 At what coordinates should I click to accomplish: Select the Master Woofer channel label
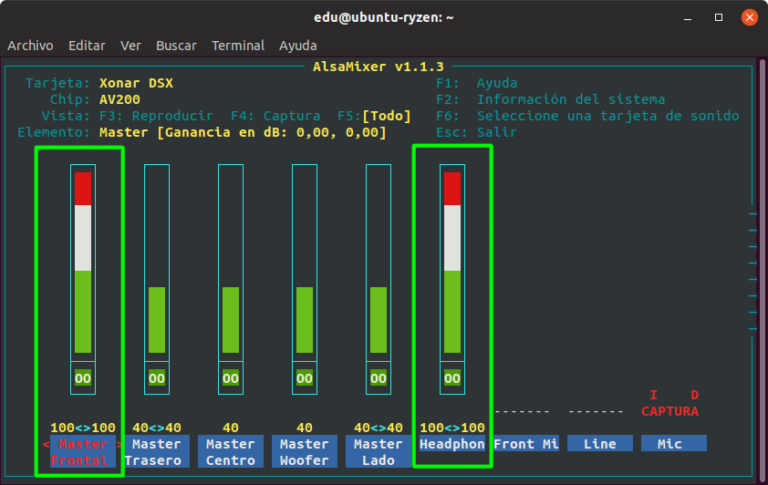click(x=305, y=452)
